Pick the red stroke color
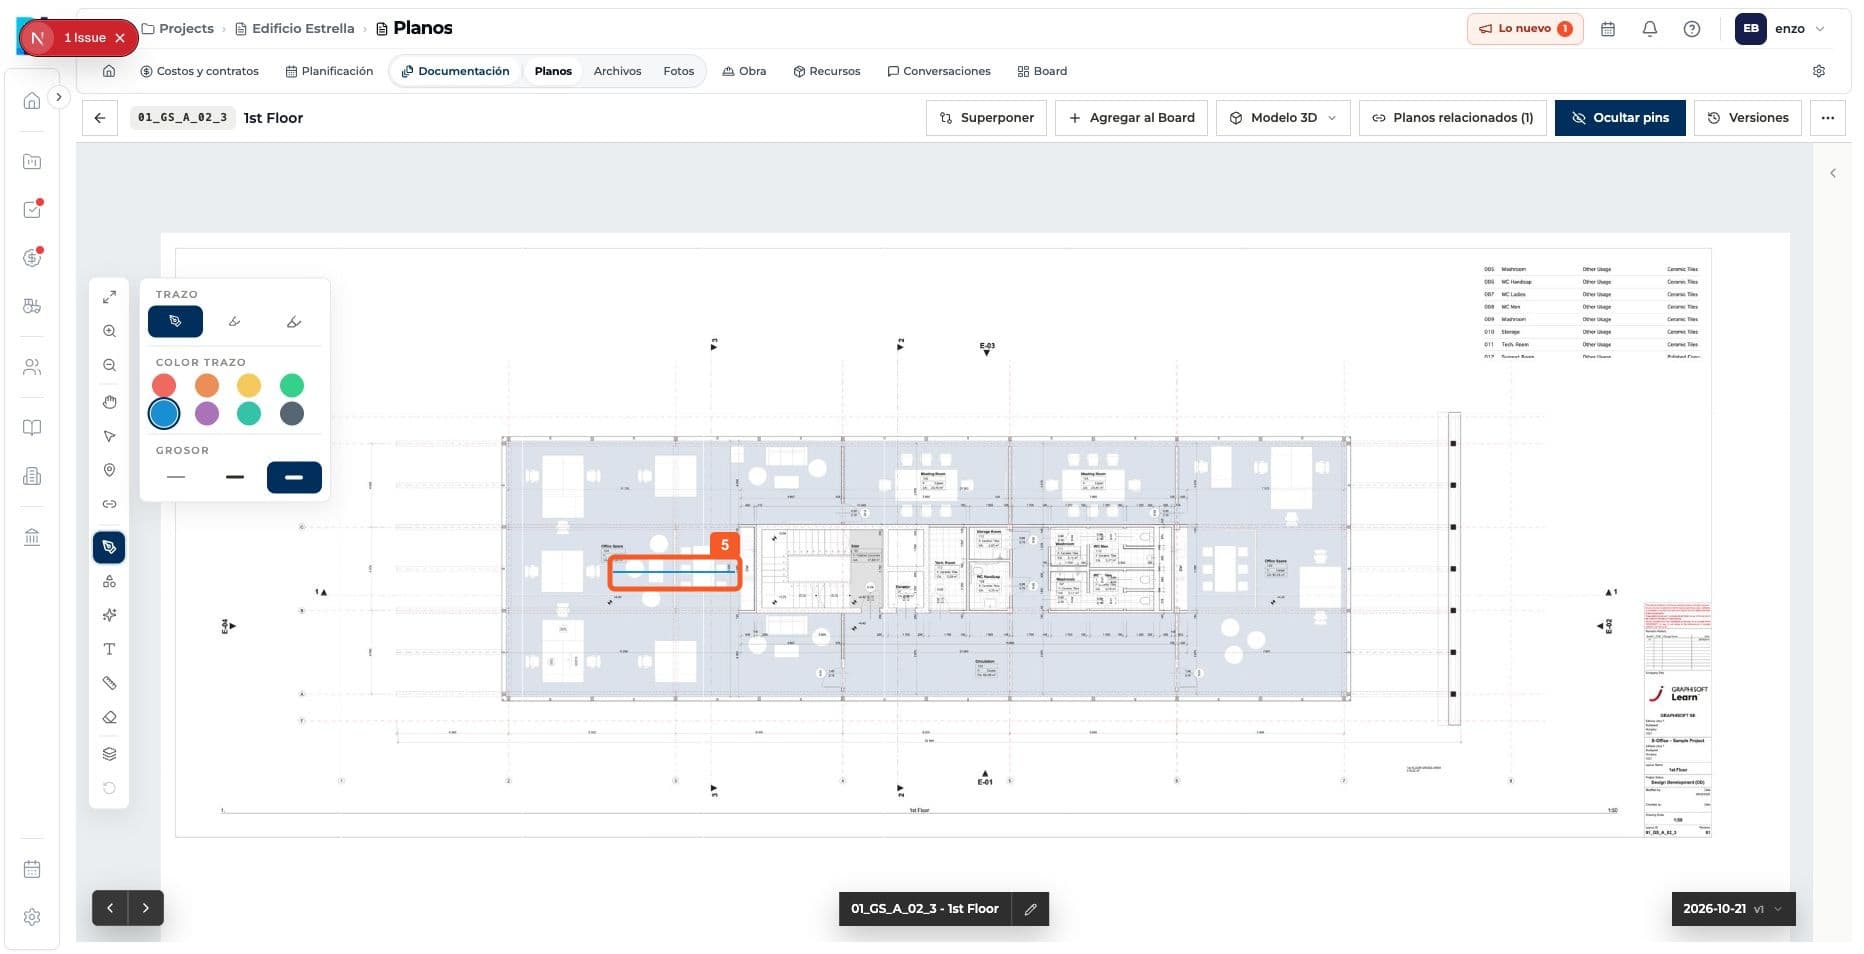Viewport: 1864px width, 954px height. coord(164,385)
